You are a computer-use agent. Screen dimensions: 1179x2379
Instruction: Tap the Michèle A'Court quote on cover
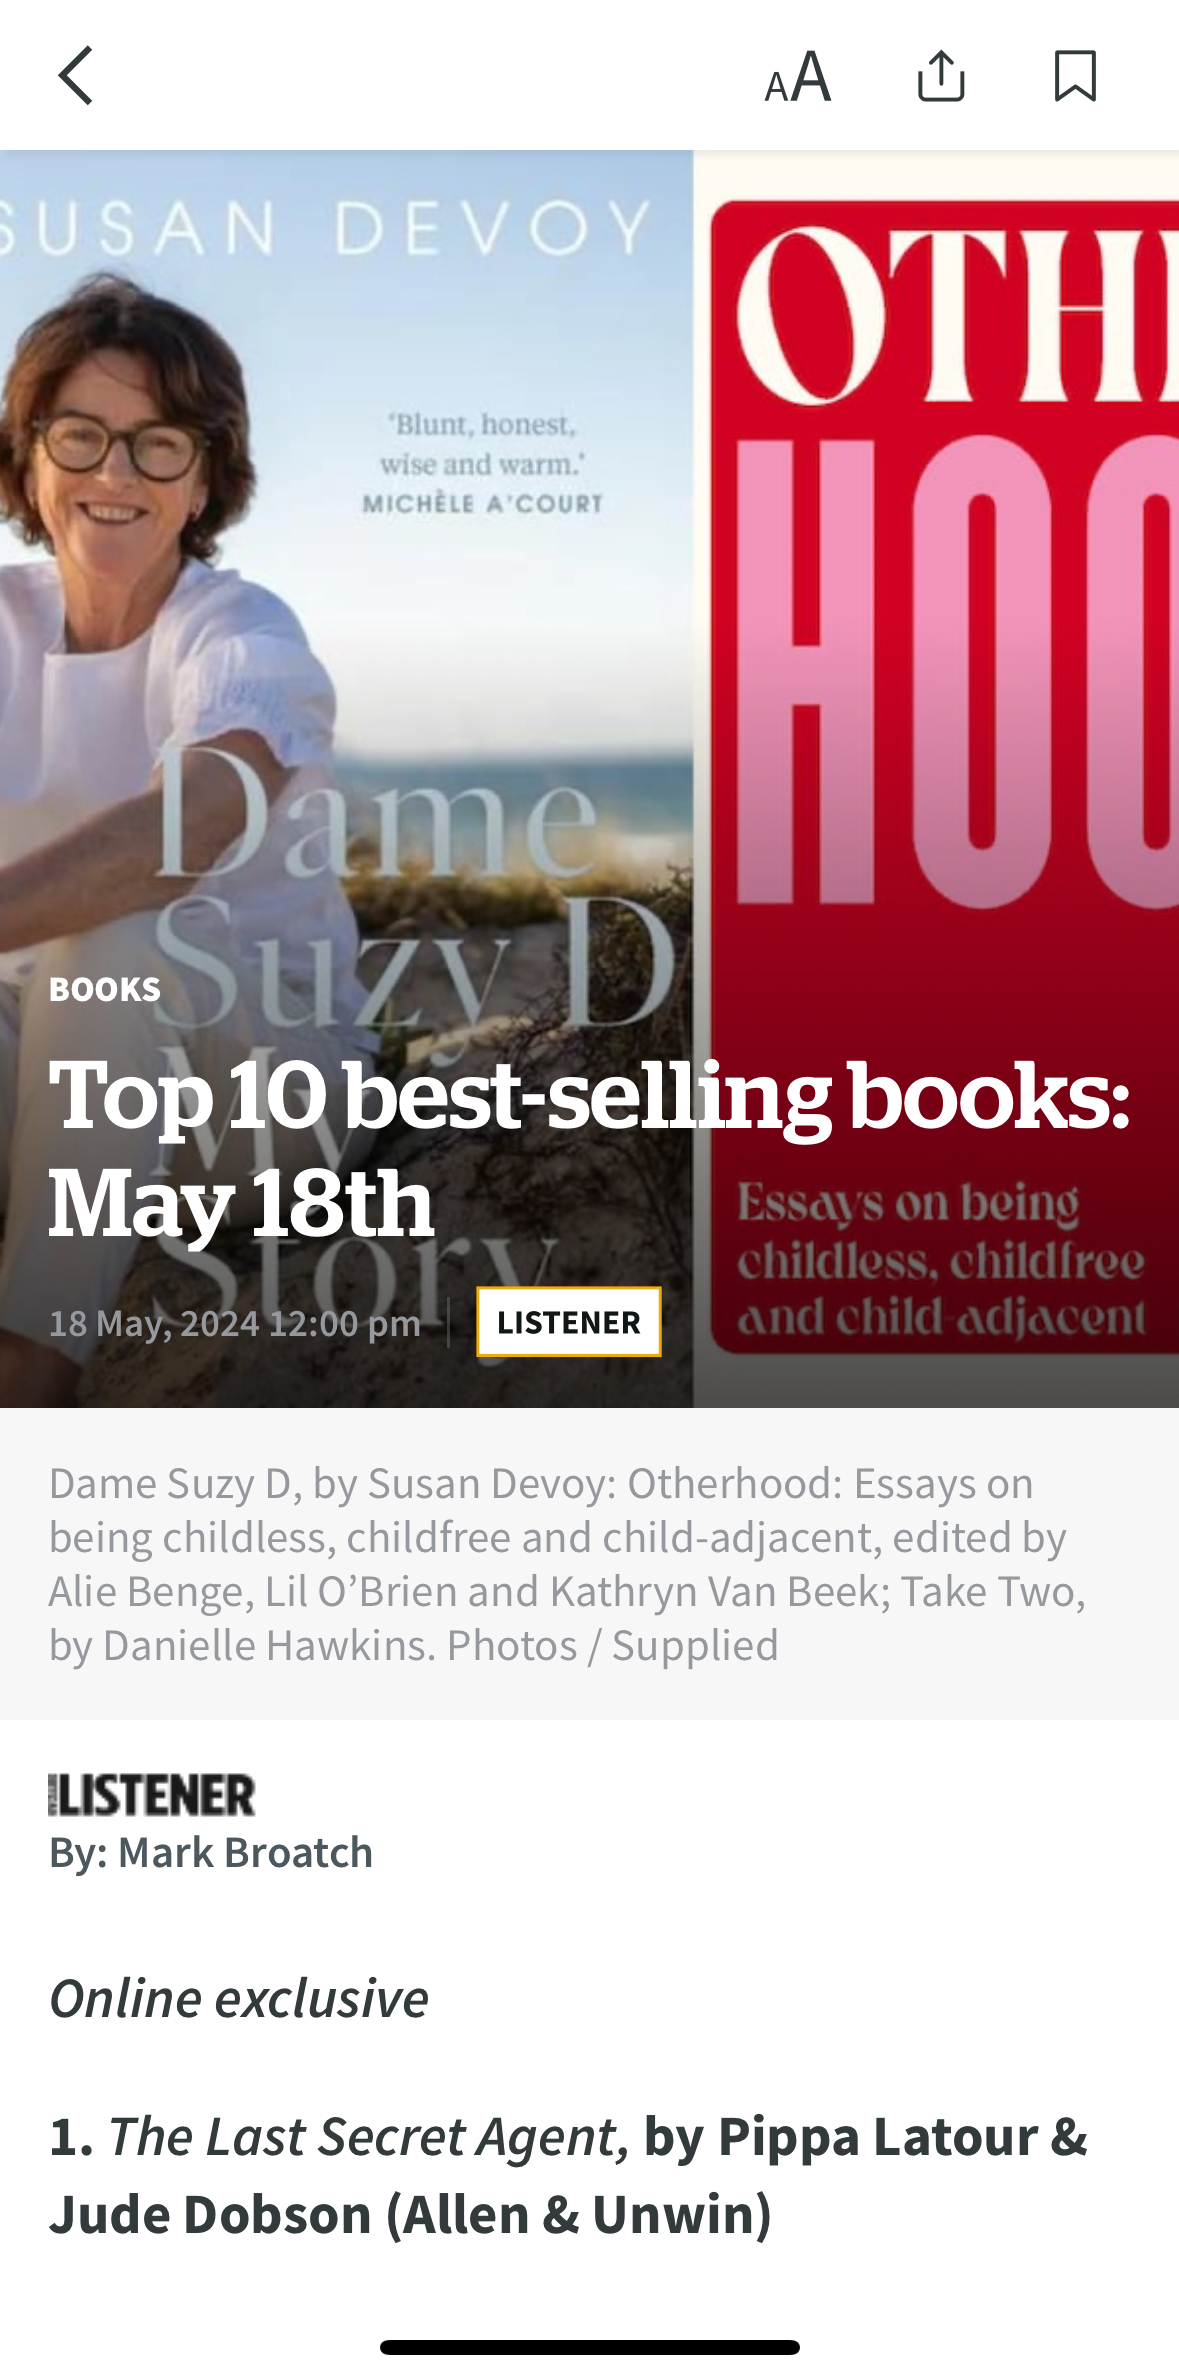483,463
